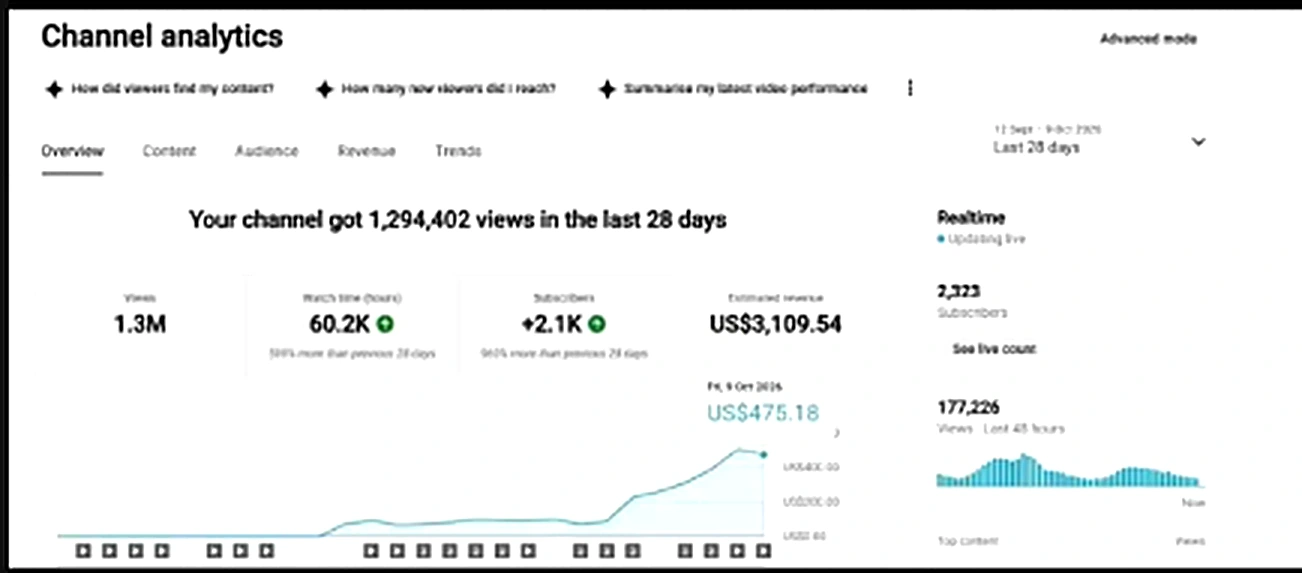Click "500% more than previous 28 days" note
This screenshot has width=1302, height=573.
click(x=352, y=354)
